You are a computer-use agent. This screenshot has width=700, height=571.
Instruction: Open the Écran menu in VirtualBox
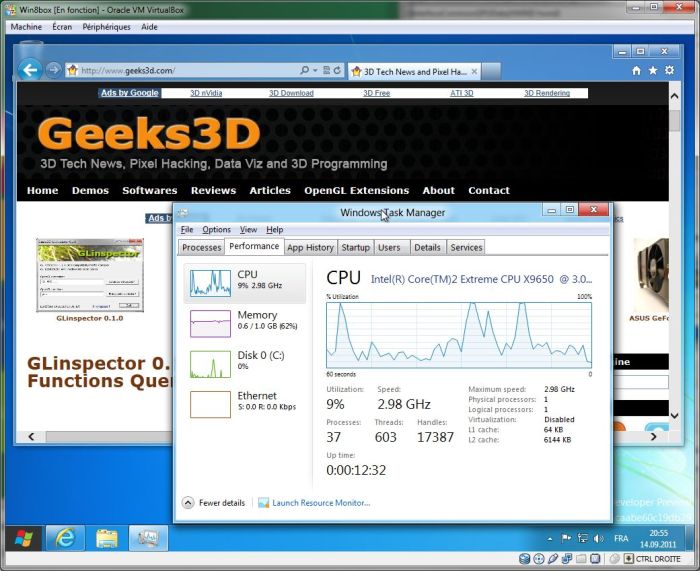pos(62,27)
